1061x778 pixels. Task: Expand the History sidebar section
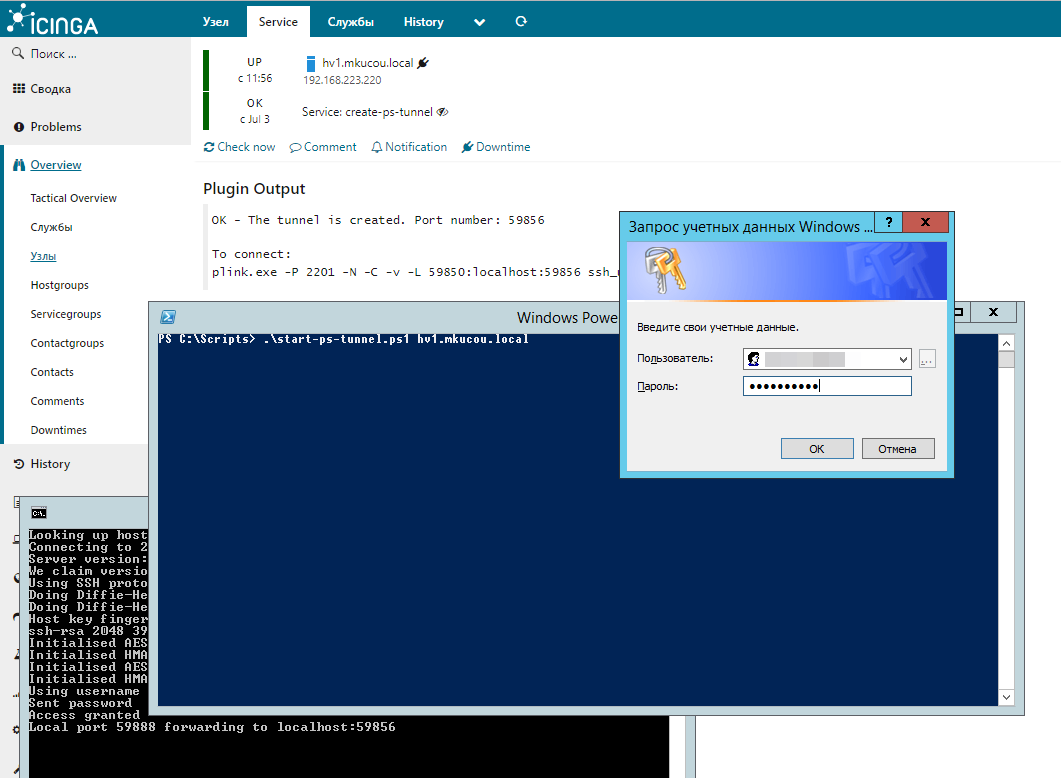[50, 464]
